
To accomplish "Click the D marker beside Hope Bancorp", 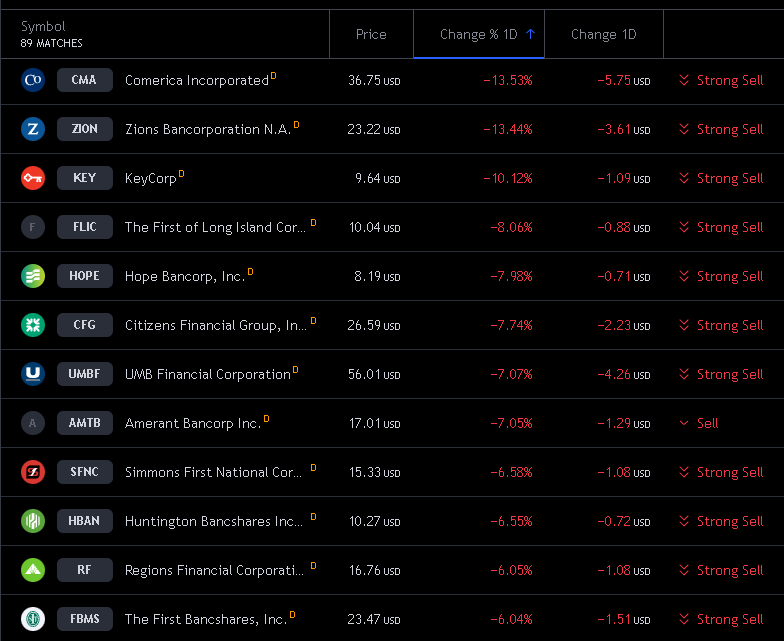I will 250,272.
